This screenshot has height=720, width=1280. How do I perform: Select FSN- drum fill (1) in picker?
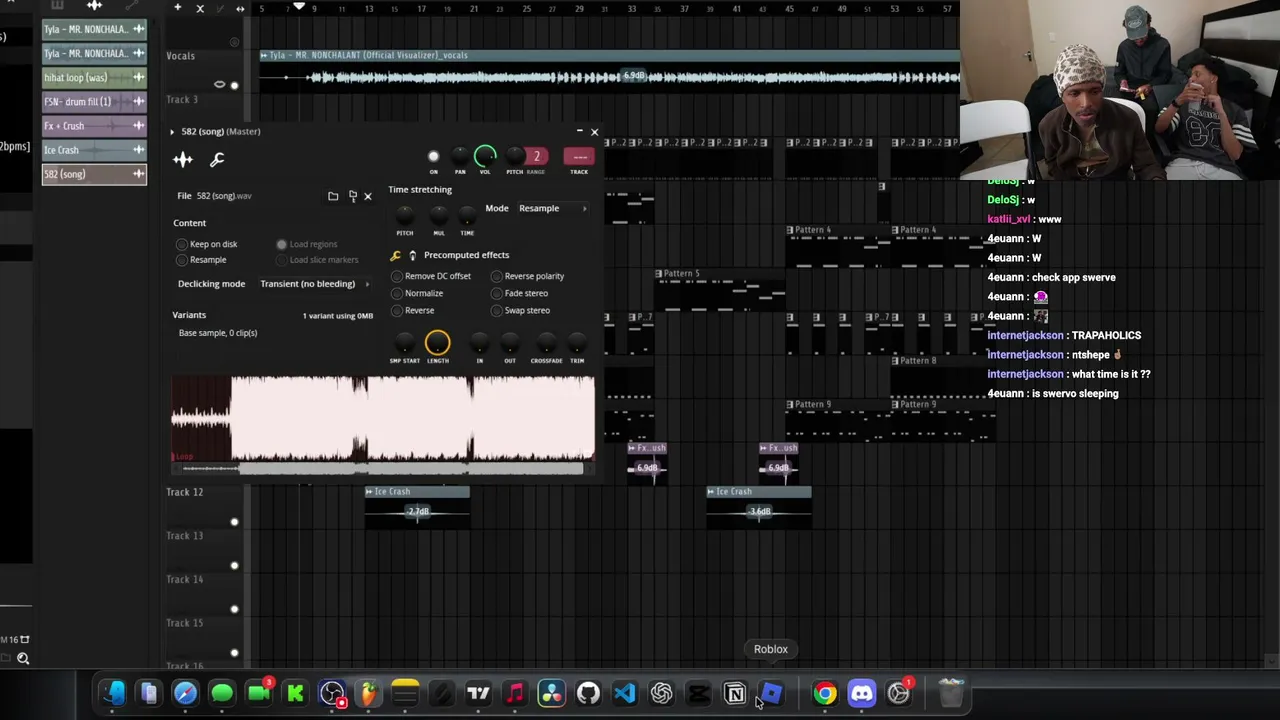point(94,101)
